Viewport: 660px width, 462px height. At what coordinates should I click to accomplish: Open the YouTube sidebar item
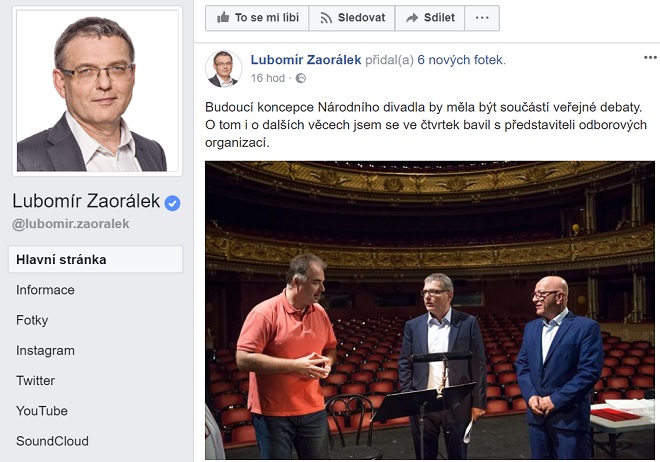pos(42,411)
